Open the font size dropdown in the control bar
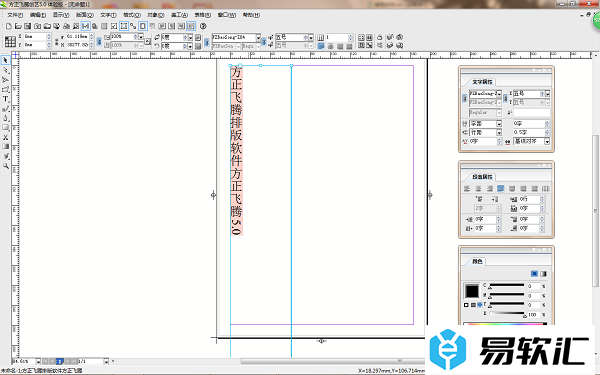This screenshot has height=375, width=600. [311, 37]
